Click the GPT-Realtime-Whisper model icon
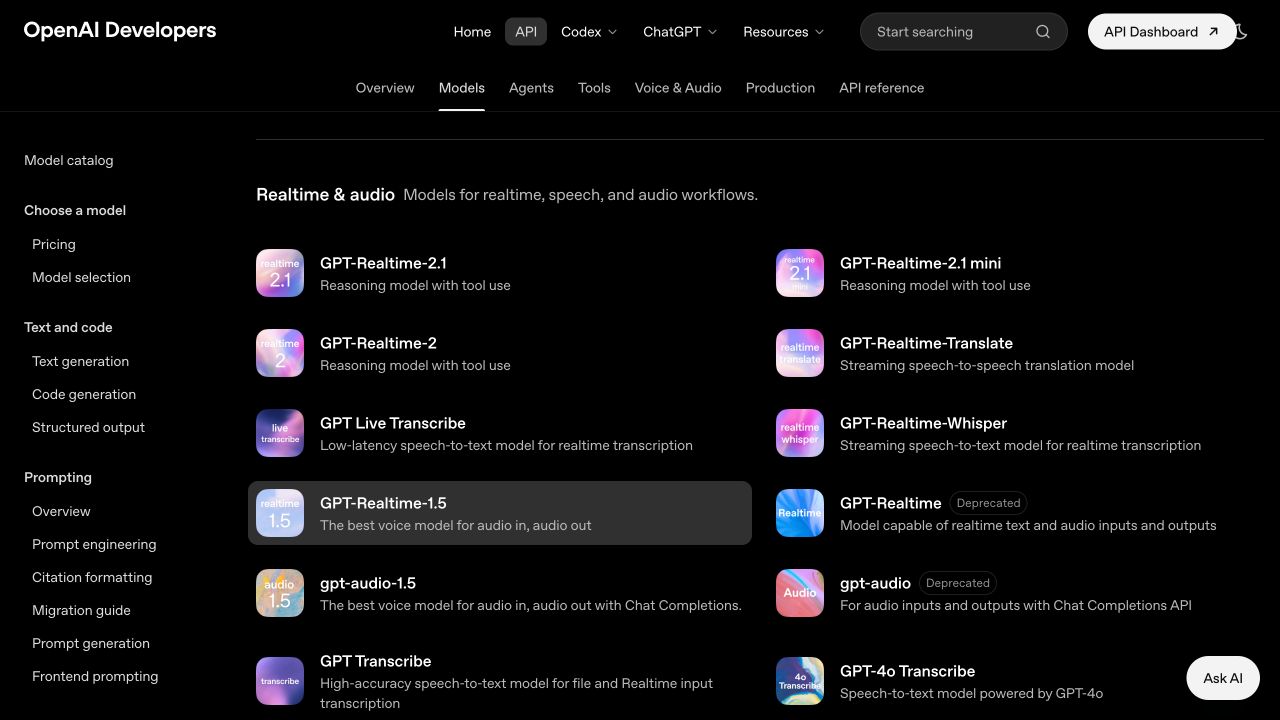This screenshot has height=720, width=1280. (800, 433)
